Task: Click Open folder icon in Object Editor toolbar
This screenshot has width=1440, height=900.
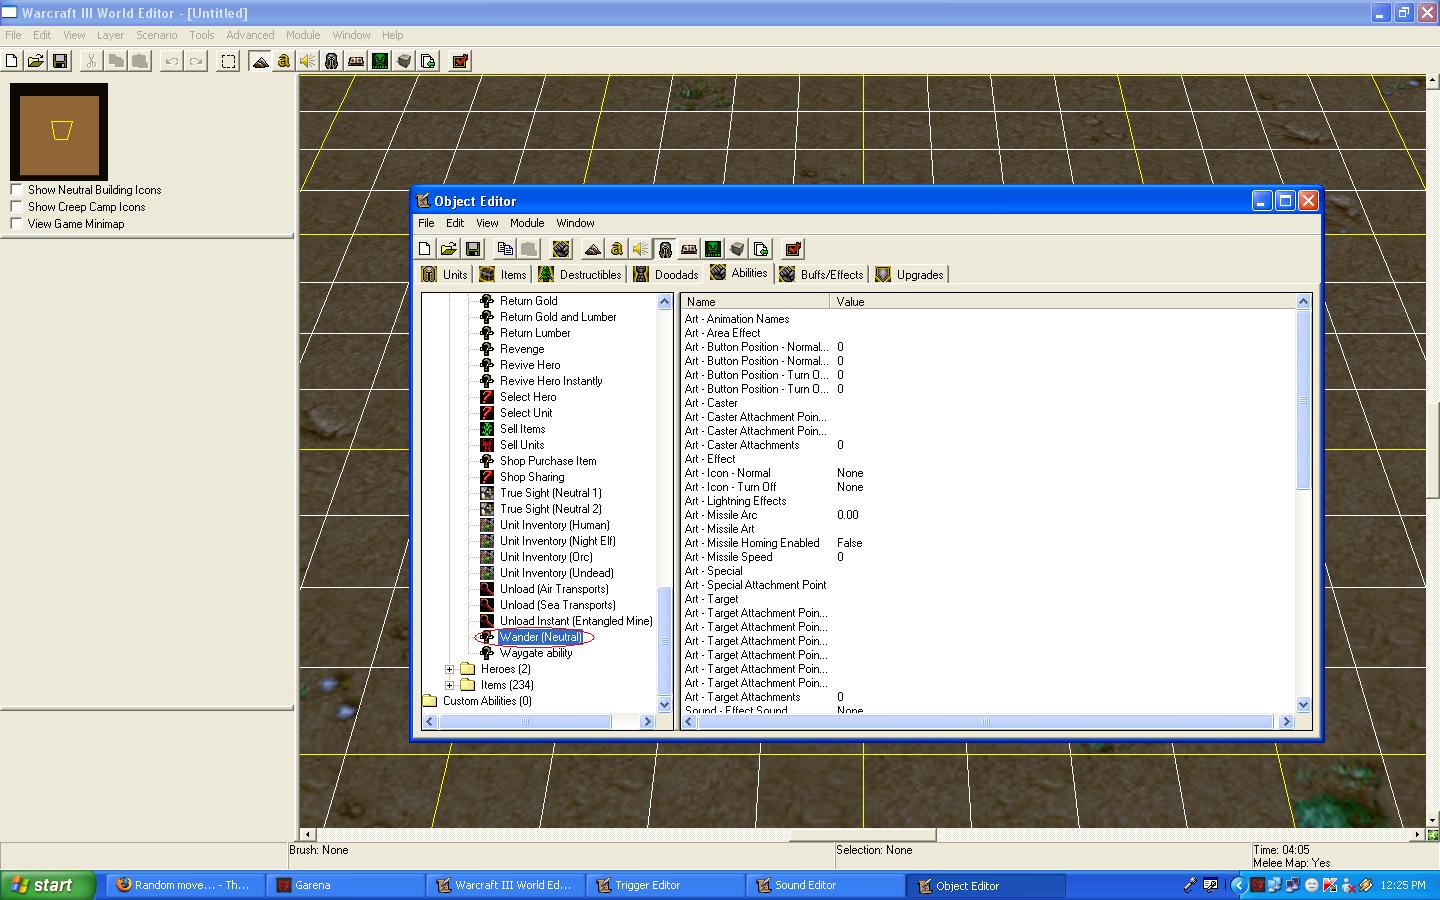Action: [x=449, y=249]
